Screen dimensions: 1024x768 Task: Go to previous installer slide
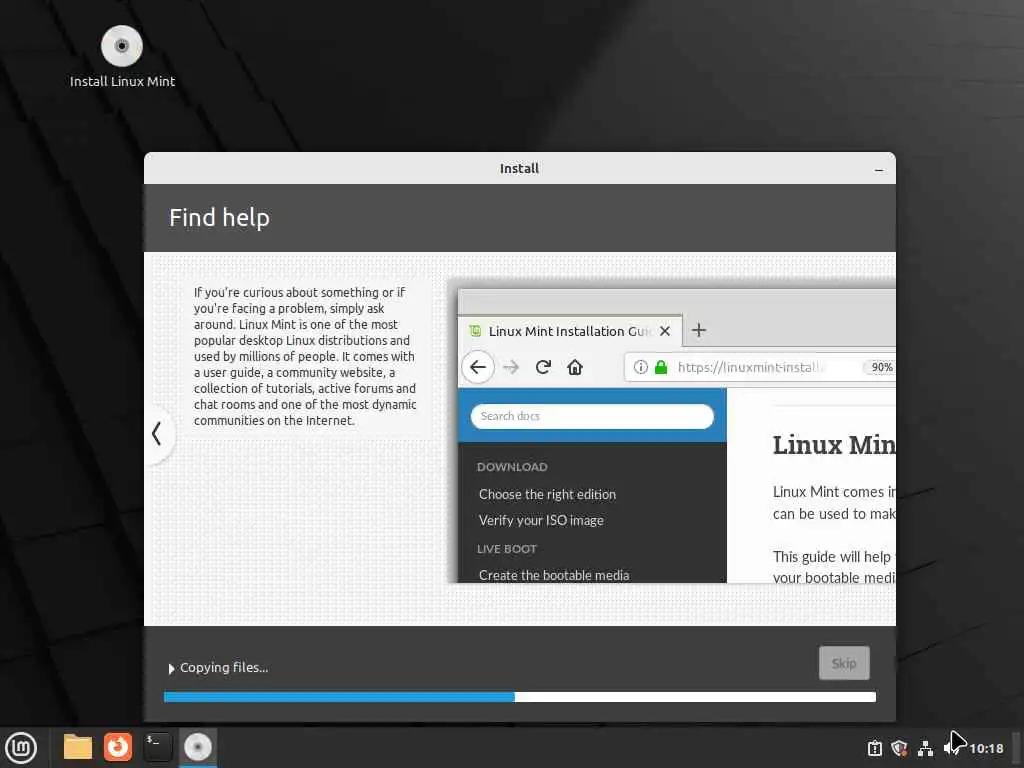click(157, 434)
